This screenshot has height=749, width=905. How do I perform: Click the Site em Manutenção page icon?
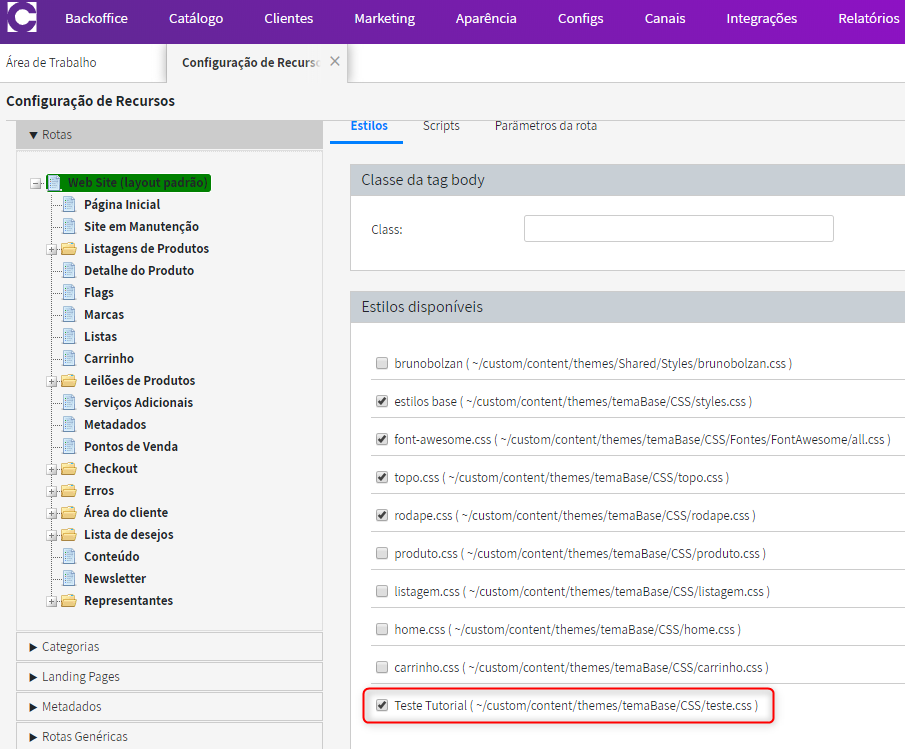pos(69,227)
